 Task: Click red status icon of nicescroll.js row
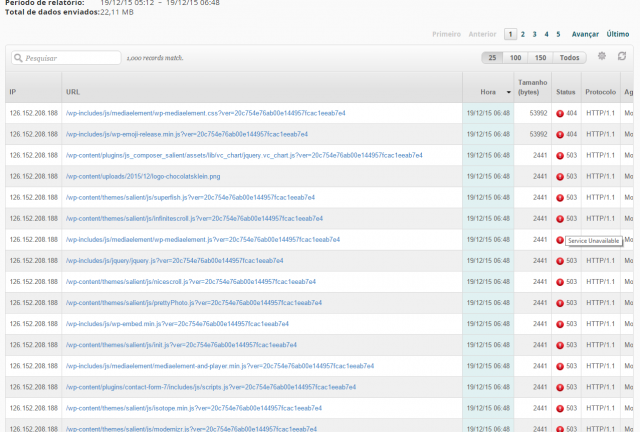(x=560, y=282)
